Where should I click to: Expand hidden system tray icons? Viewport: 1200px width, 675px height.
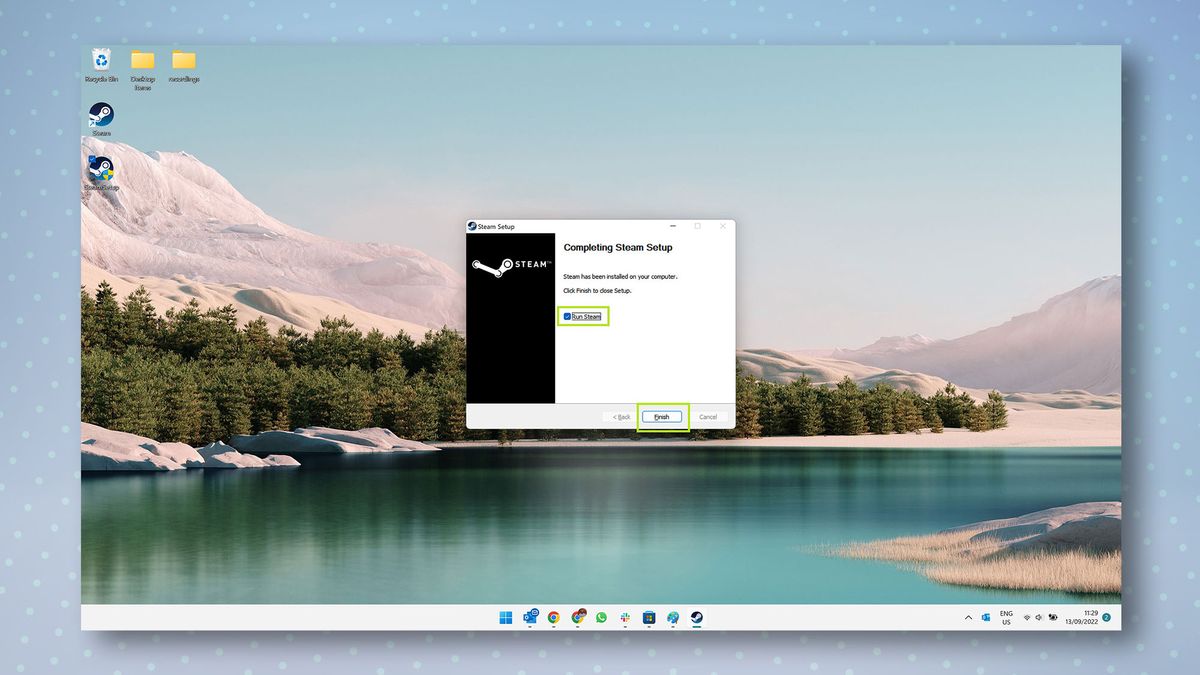[x=967, y=617]
